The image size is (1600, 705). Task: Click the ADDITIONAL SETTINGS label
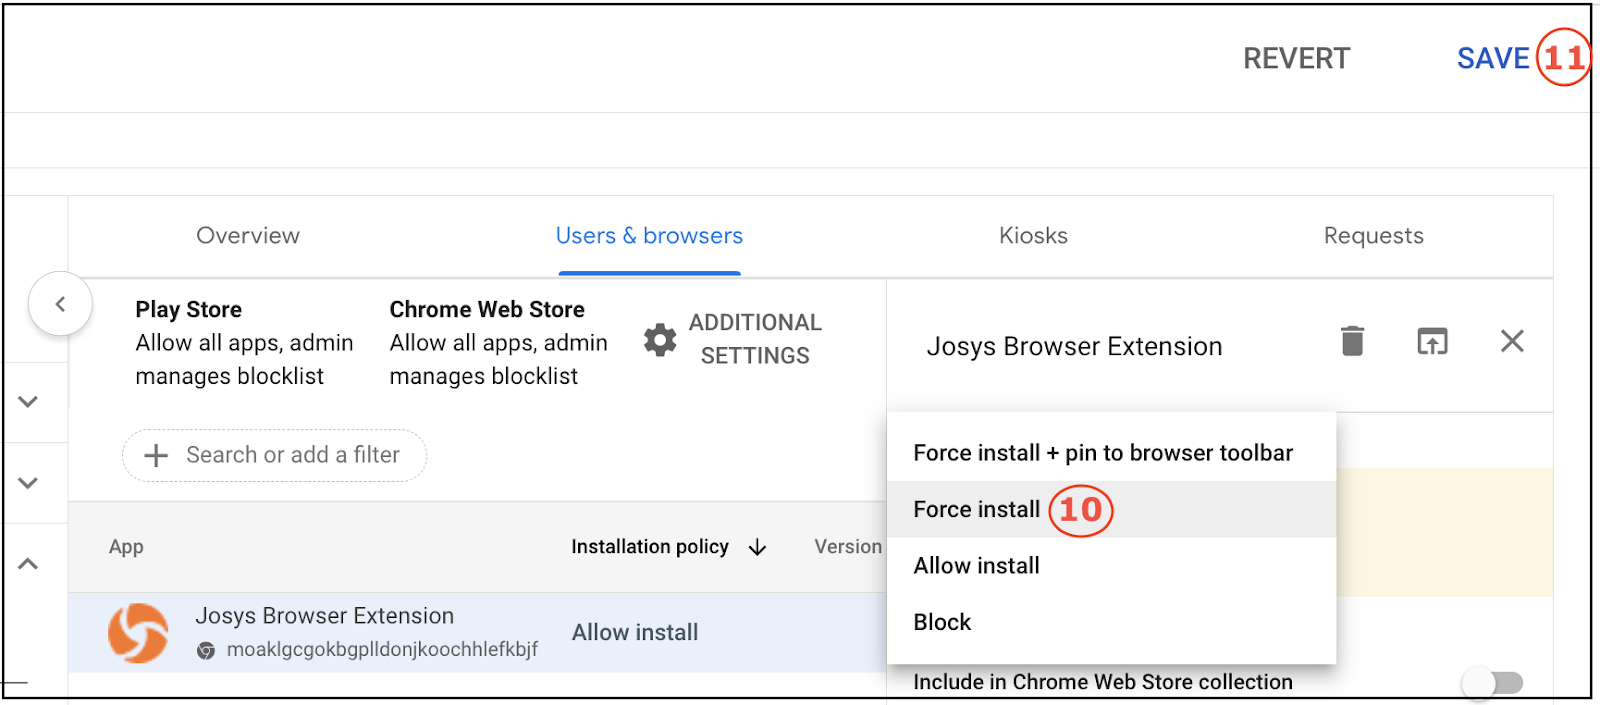(755, 339)
